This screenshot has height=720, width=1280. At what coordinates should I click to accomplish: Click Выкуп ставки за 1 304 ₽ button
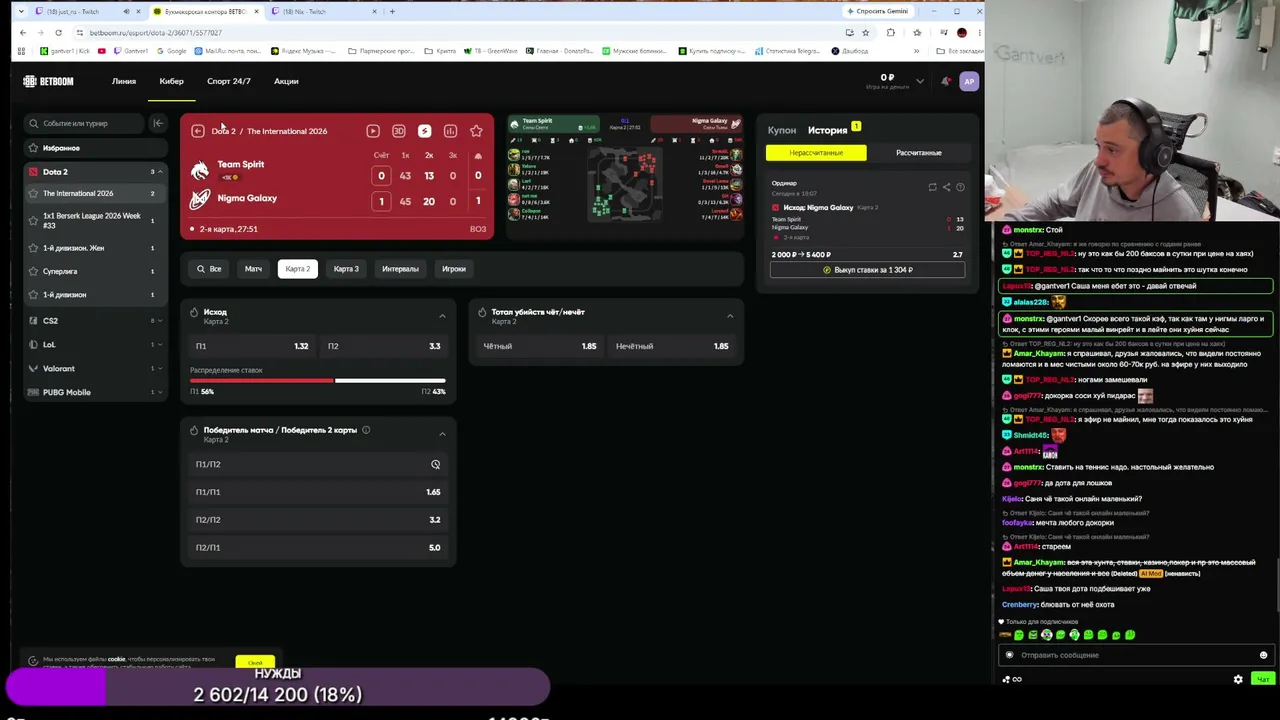tap(867, 270)
